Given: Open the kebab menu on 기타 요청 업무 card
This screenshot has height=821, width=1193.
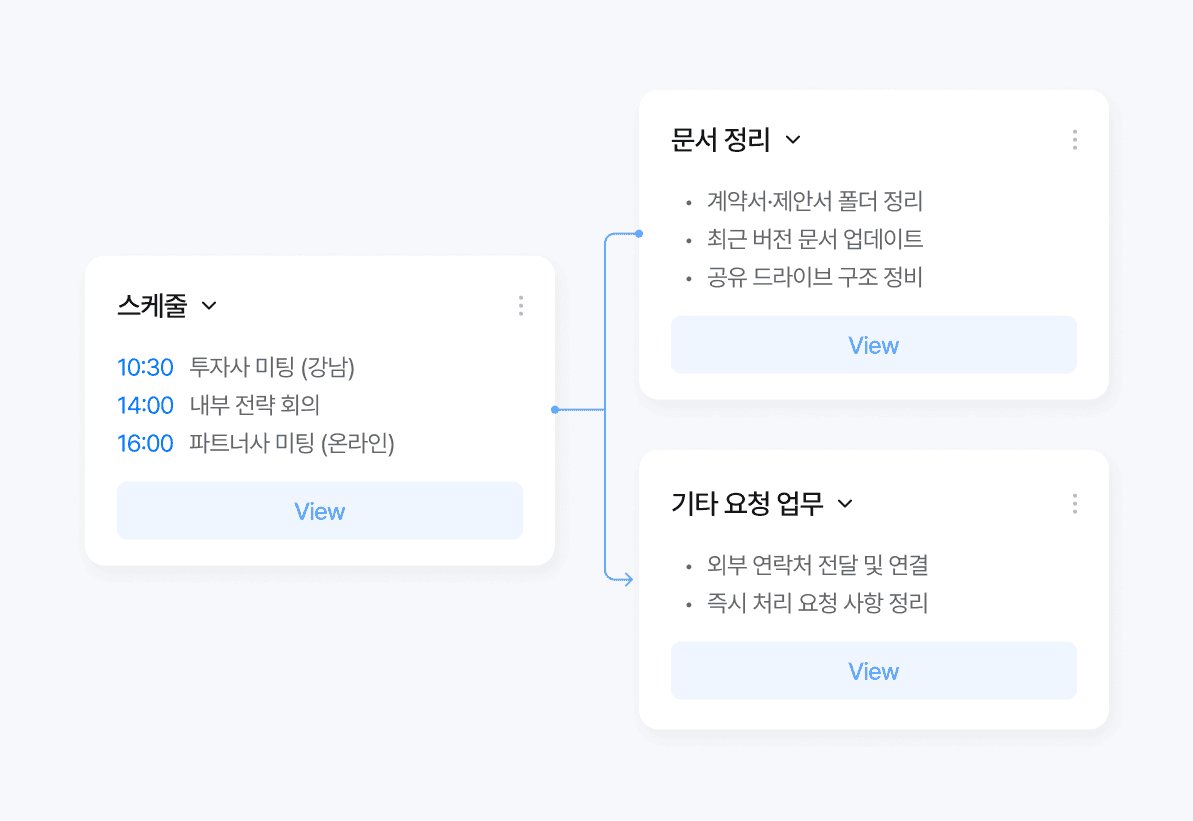Looking at the screenshot, I should [x=1075, y=504].
